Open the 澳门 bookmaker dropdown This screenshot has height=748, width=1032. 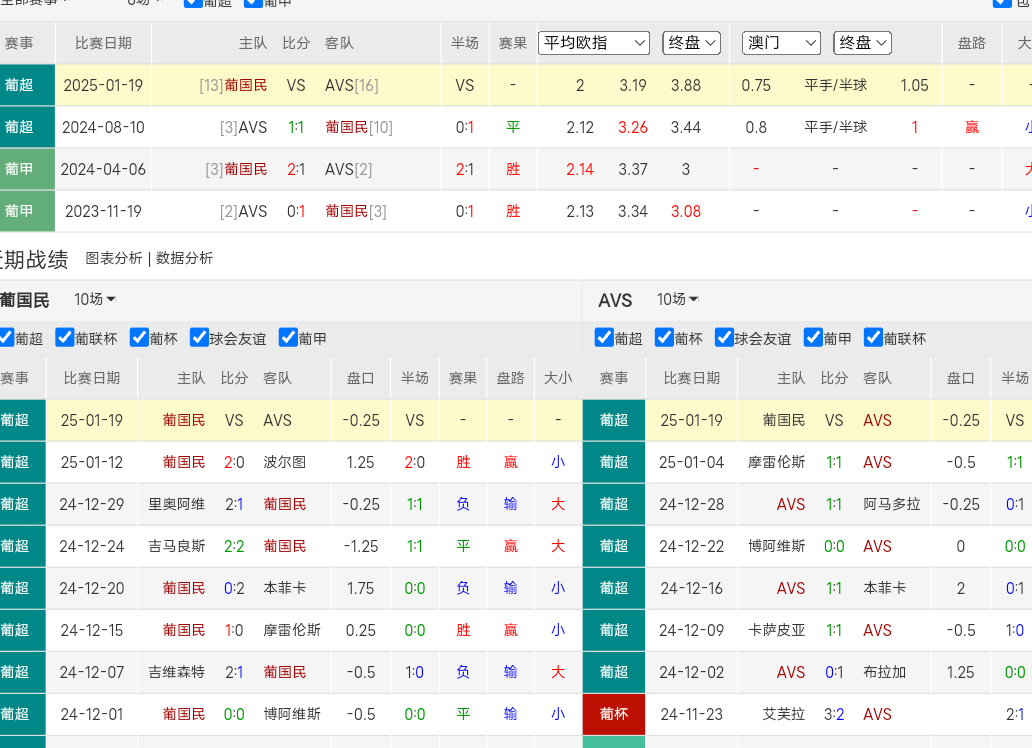tap(781, 43)
